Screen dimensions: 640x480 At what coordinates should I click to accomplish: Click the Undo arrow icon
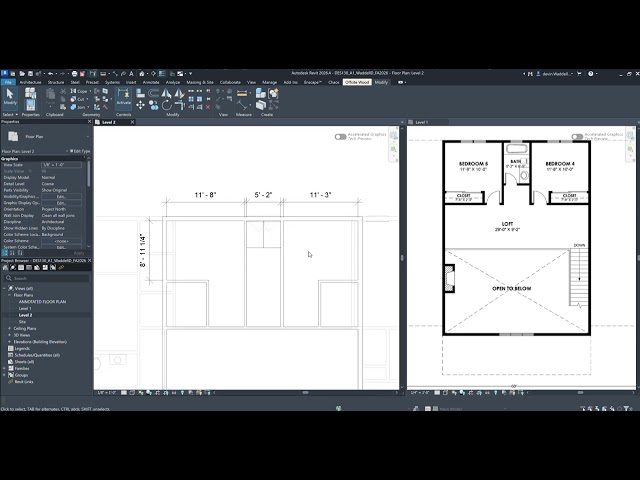(x=50, y=74)
